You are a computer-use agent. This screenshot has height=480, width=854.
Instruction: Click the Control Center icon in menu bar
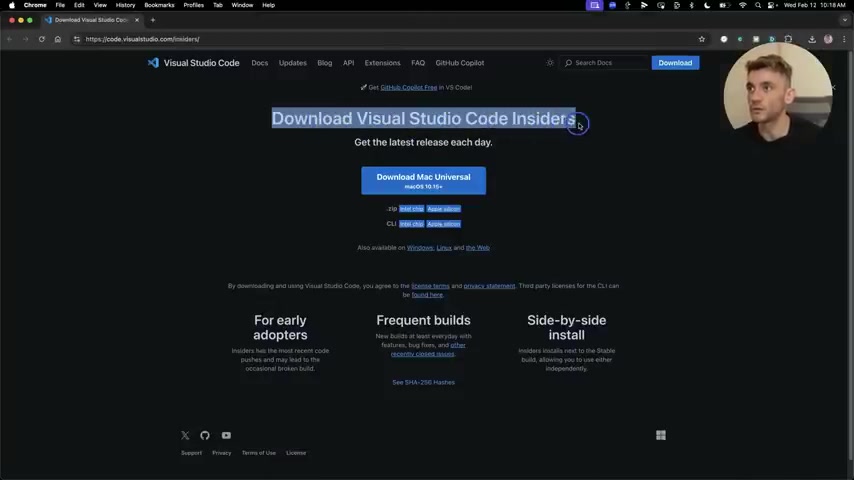click(772, 5)
